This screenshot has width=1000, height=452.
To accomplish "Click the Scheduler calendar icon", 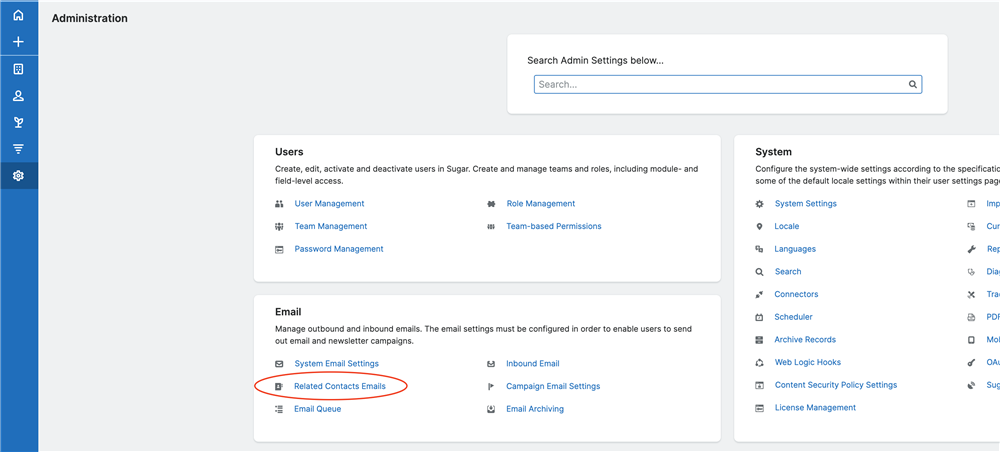I will pyautogui.click(x=760, y=317).
